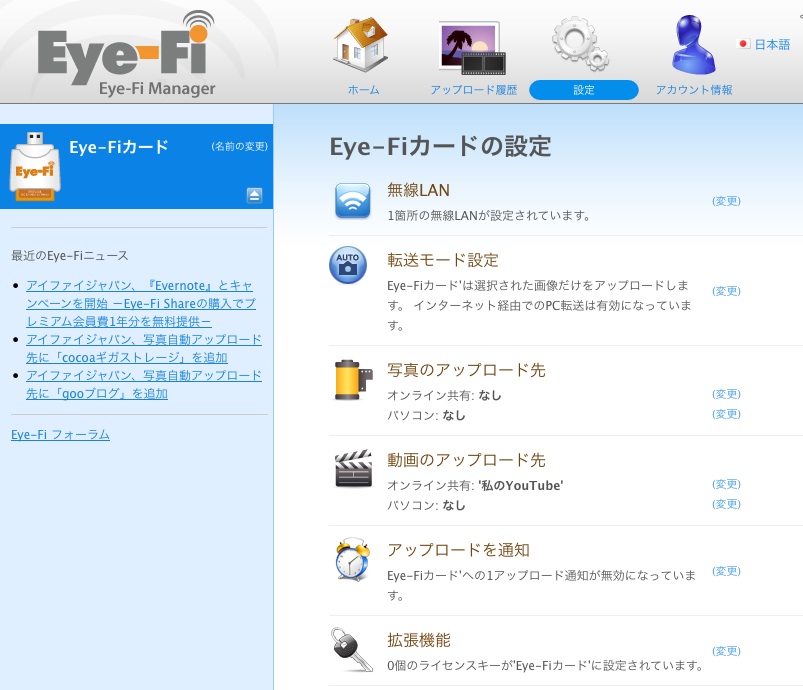This screenshot has height=690, width=803.
Task: Open the Evernote campaign news link
Action: [141, 303]
